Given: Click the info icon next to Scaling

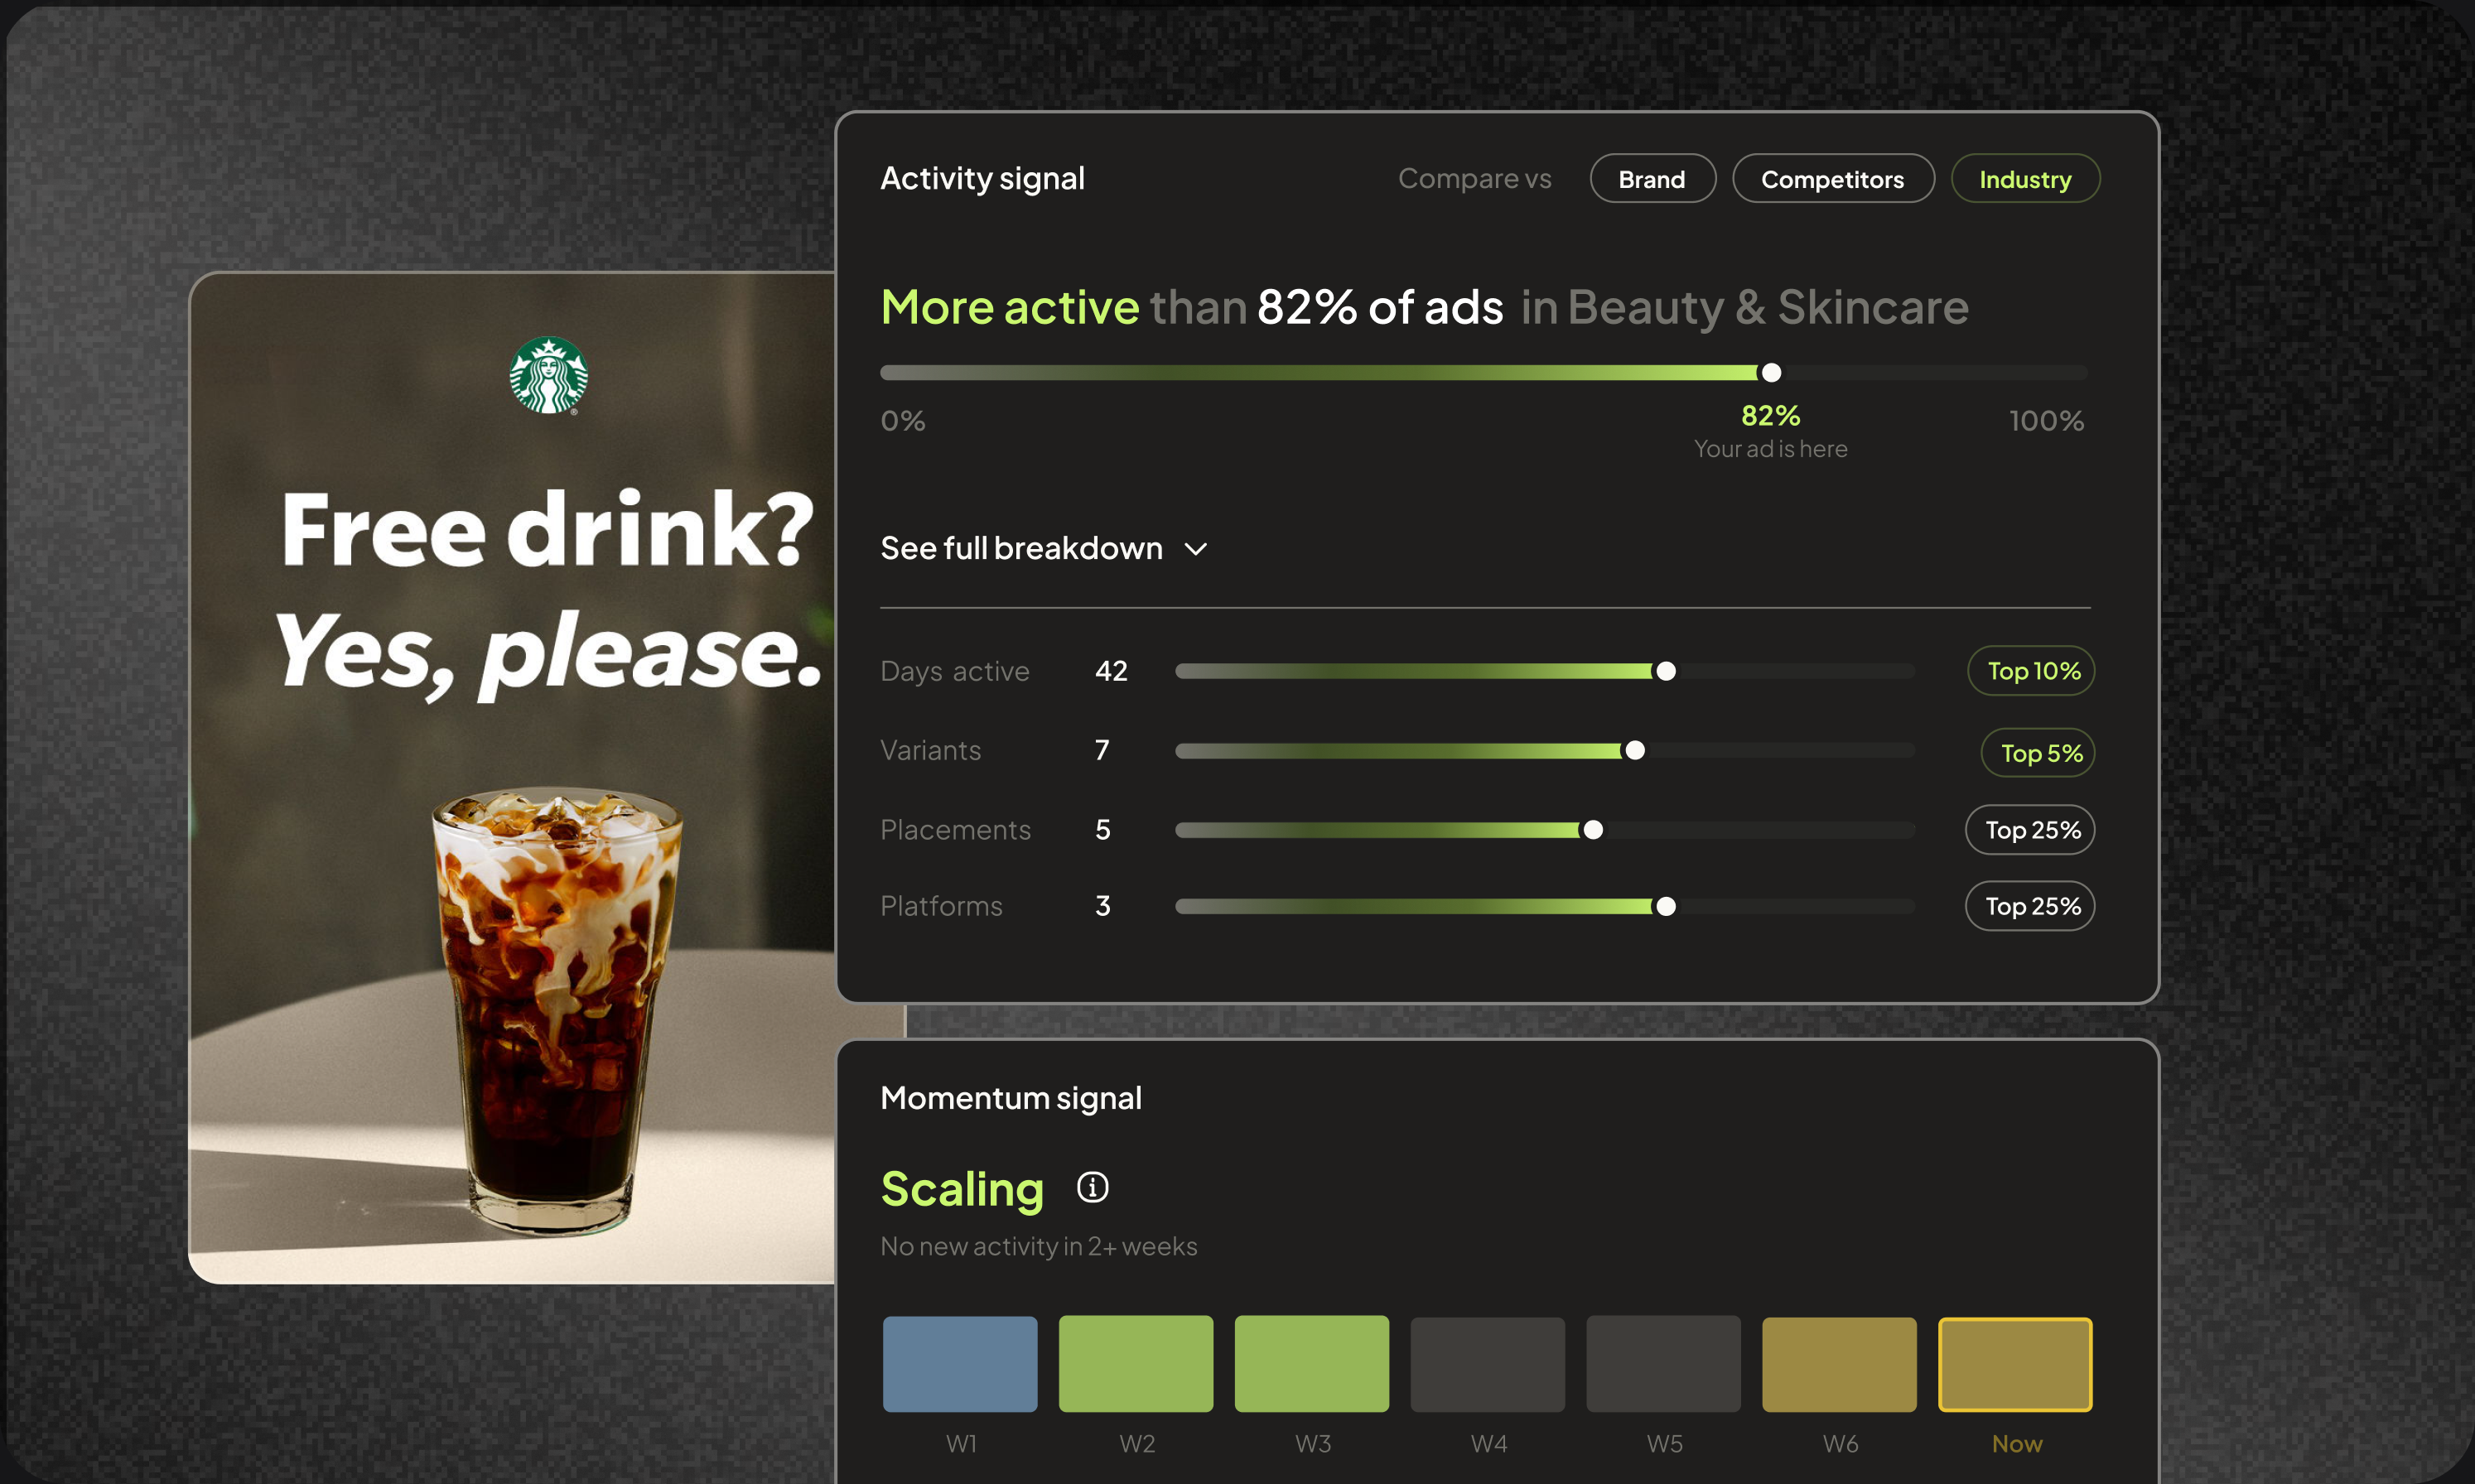Looking at the screenshot, I should (x=1092, y=1187).
